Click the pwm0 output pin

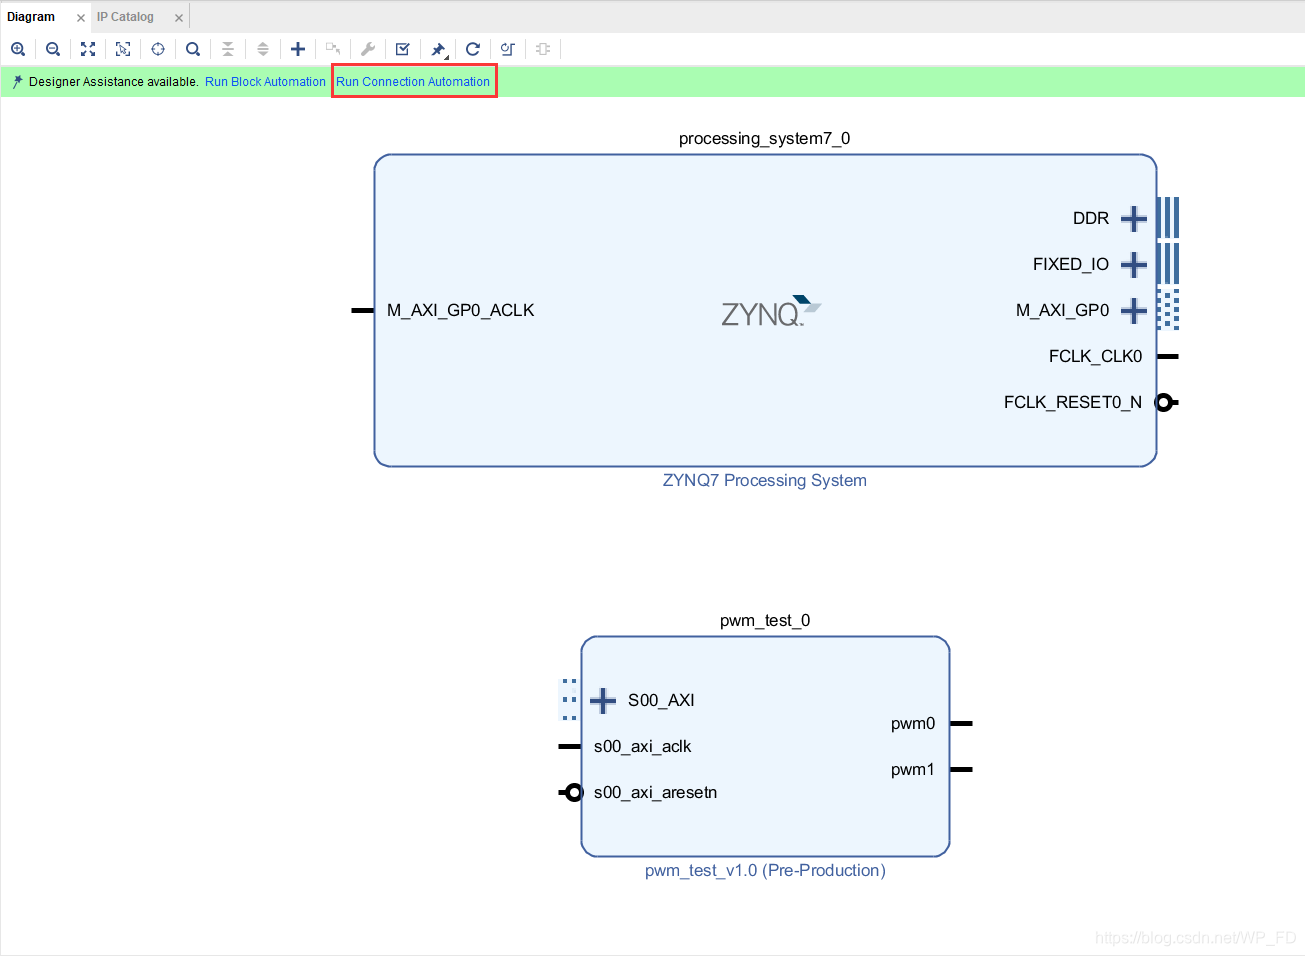[961, 723]
